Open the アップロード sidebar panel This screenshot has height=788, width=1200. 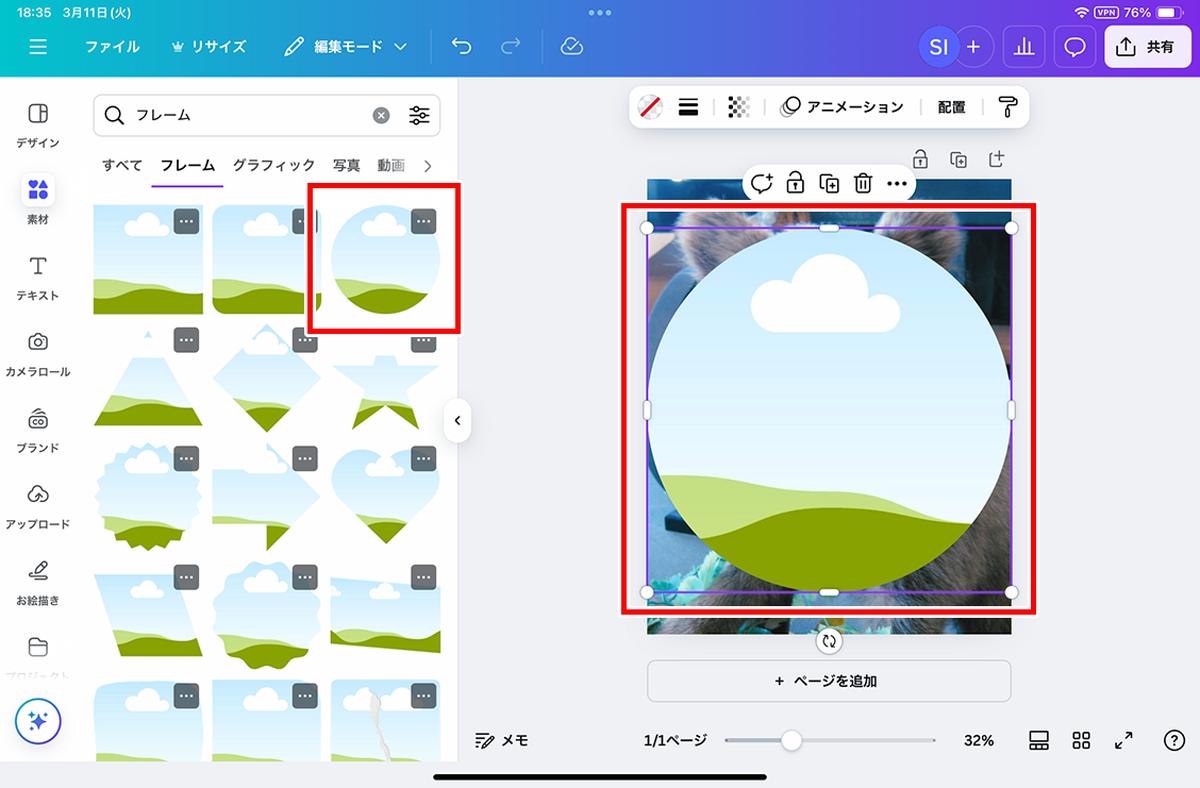(x=38, y=506)
